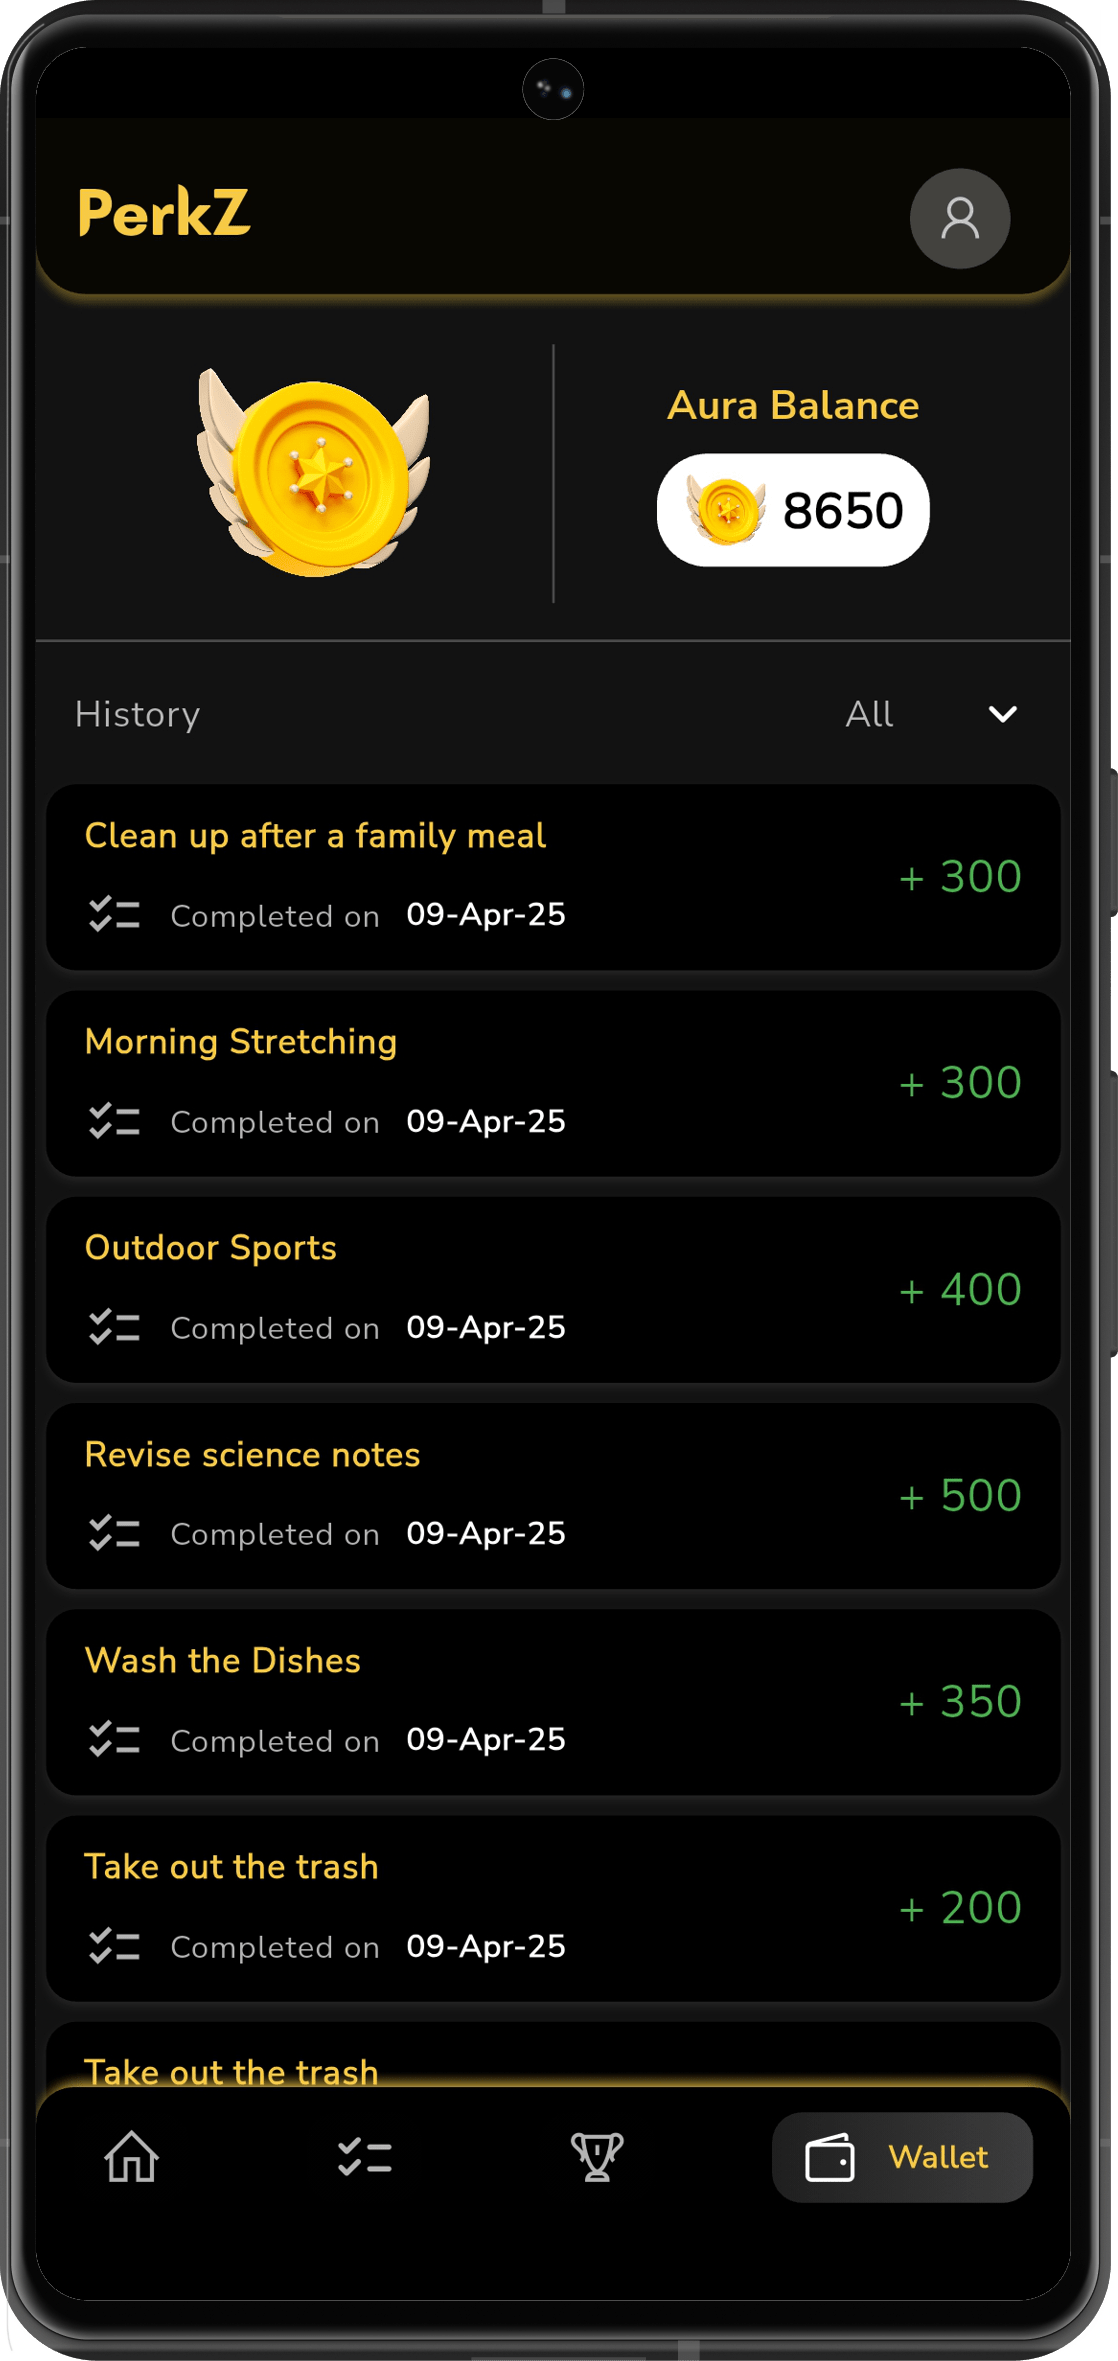The image size is (1118, 2361).
Task: Tap checklist icon on Morning Stretching entry
Action: pos(114,1121)
